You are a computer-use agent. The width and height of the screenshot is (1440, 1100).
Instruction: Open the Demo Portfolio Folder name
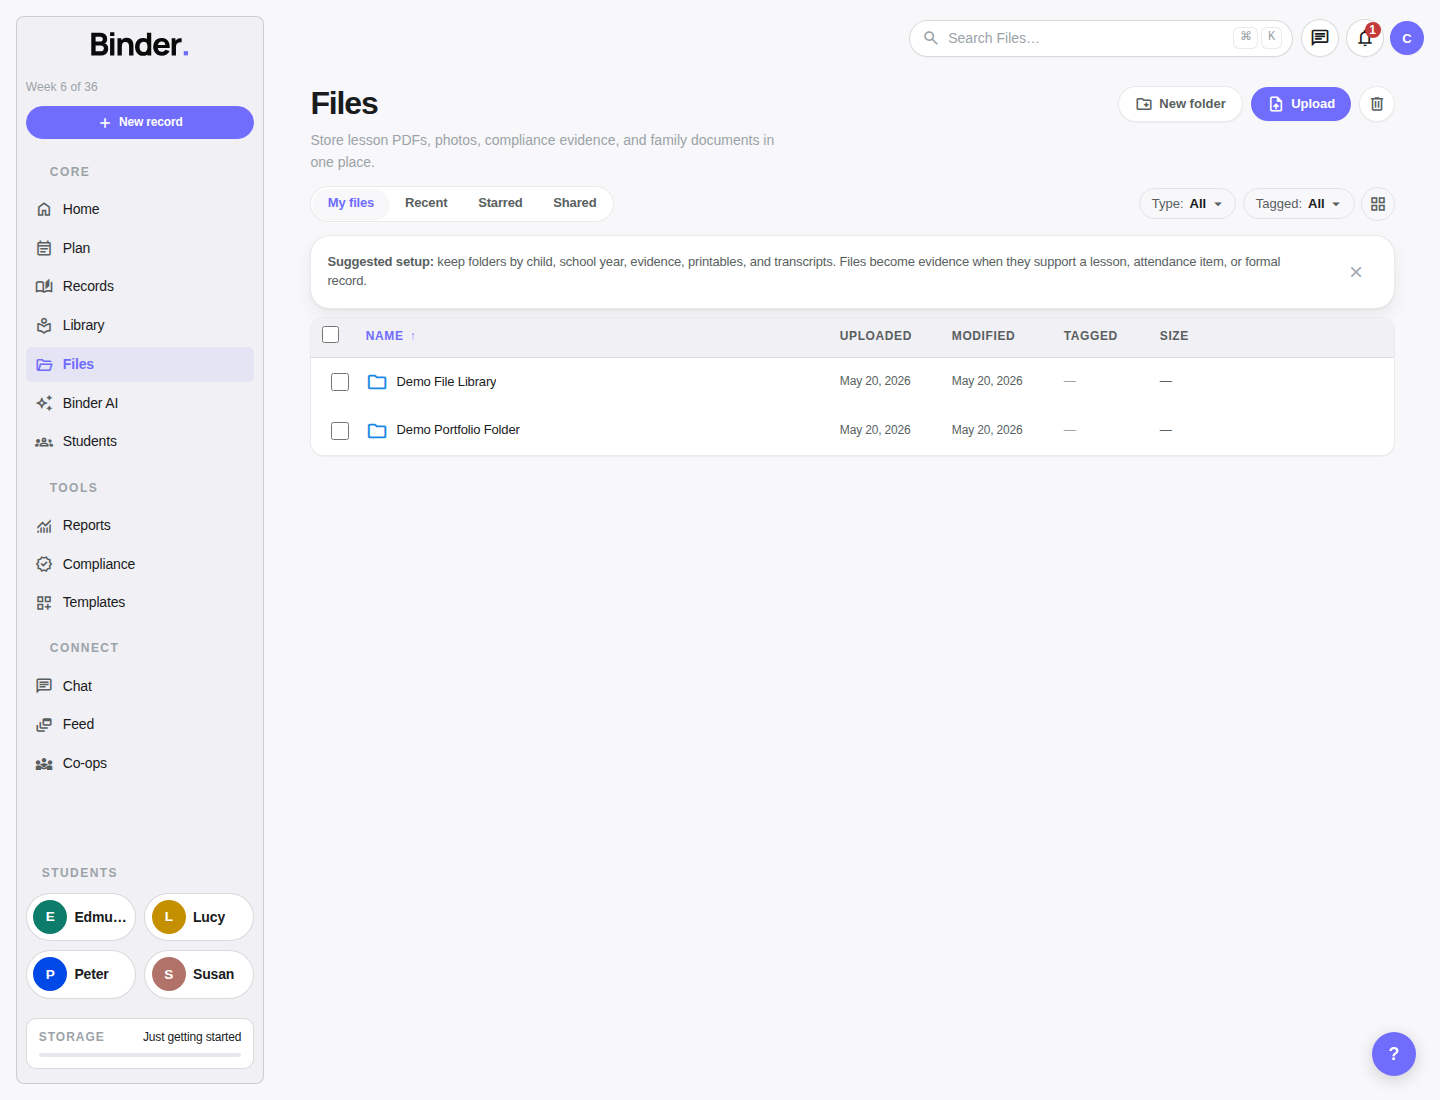pyautogui.click(x=458, y=430)
